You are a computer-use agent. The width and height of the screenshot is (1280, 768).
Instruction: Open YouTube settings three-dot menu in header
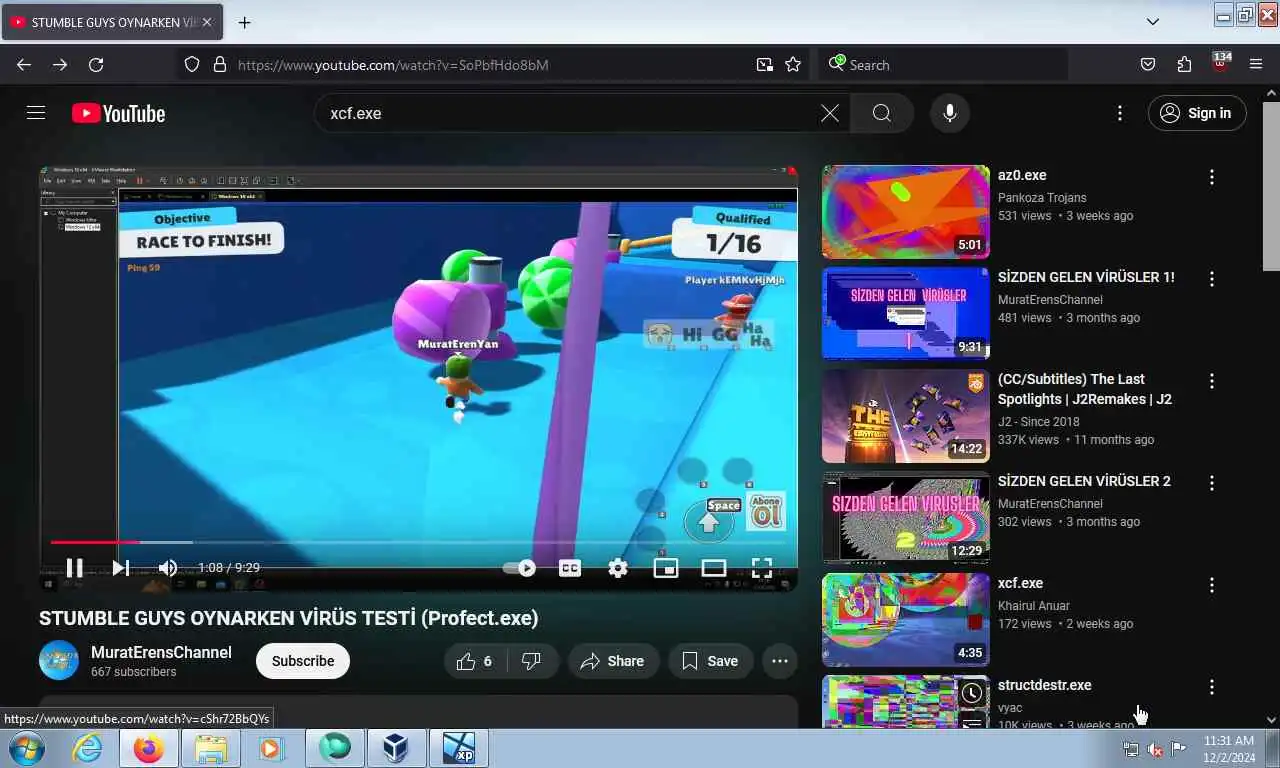[x=1120, y=113]
